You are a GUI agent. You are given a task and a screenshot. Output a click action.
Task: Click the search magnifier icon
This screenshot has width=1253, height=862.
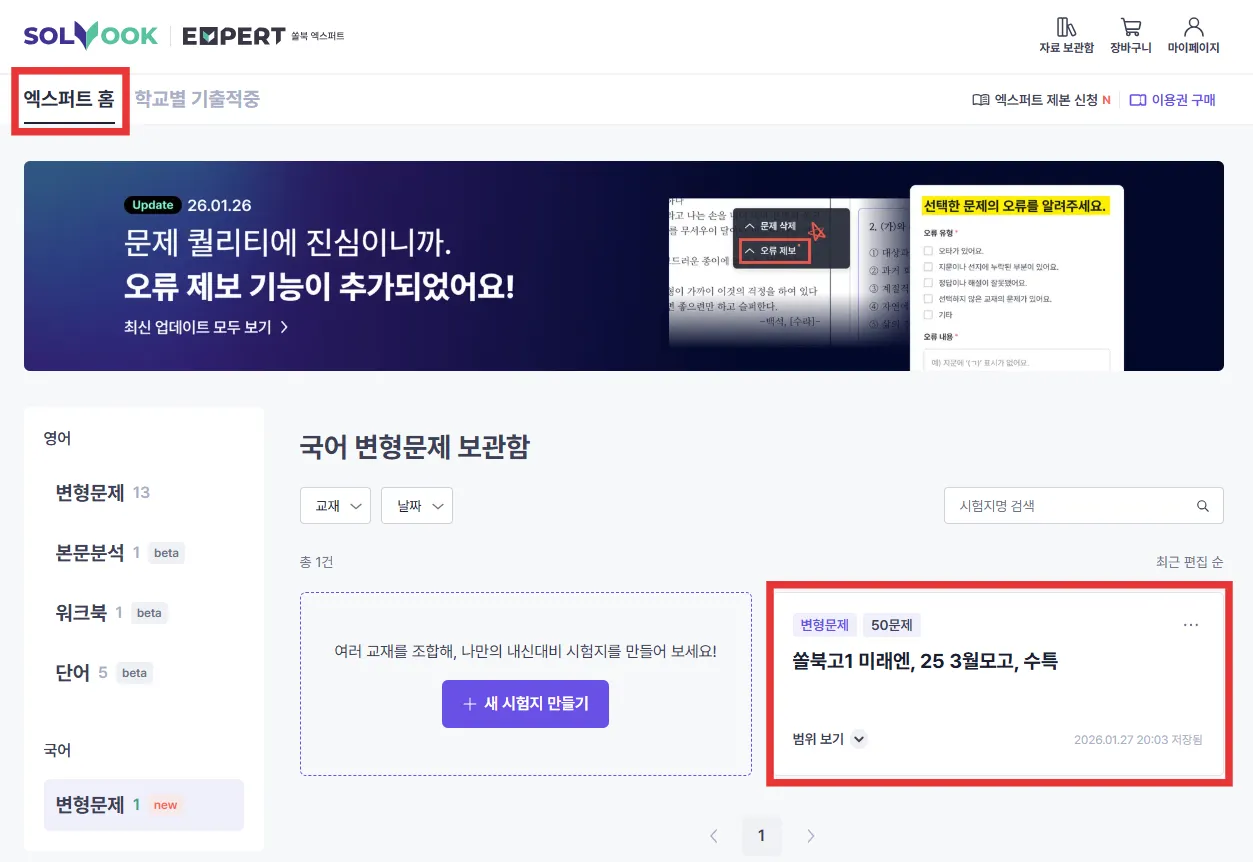(1203, 506)
